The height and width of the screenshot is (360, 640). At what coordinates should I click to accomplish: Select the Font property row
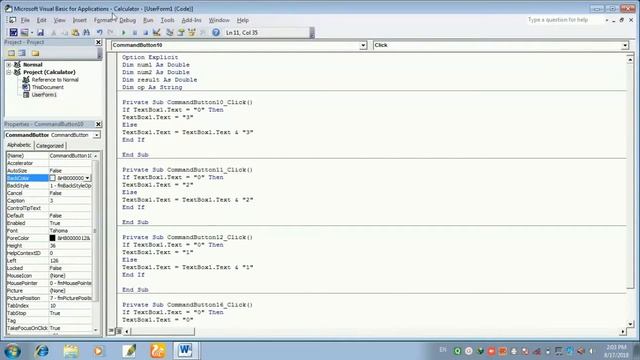(x=49, y=231)
